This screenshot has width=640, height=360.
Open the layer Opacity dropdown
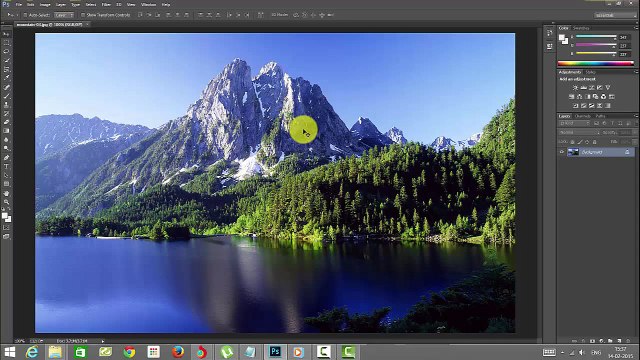(636, 133)
